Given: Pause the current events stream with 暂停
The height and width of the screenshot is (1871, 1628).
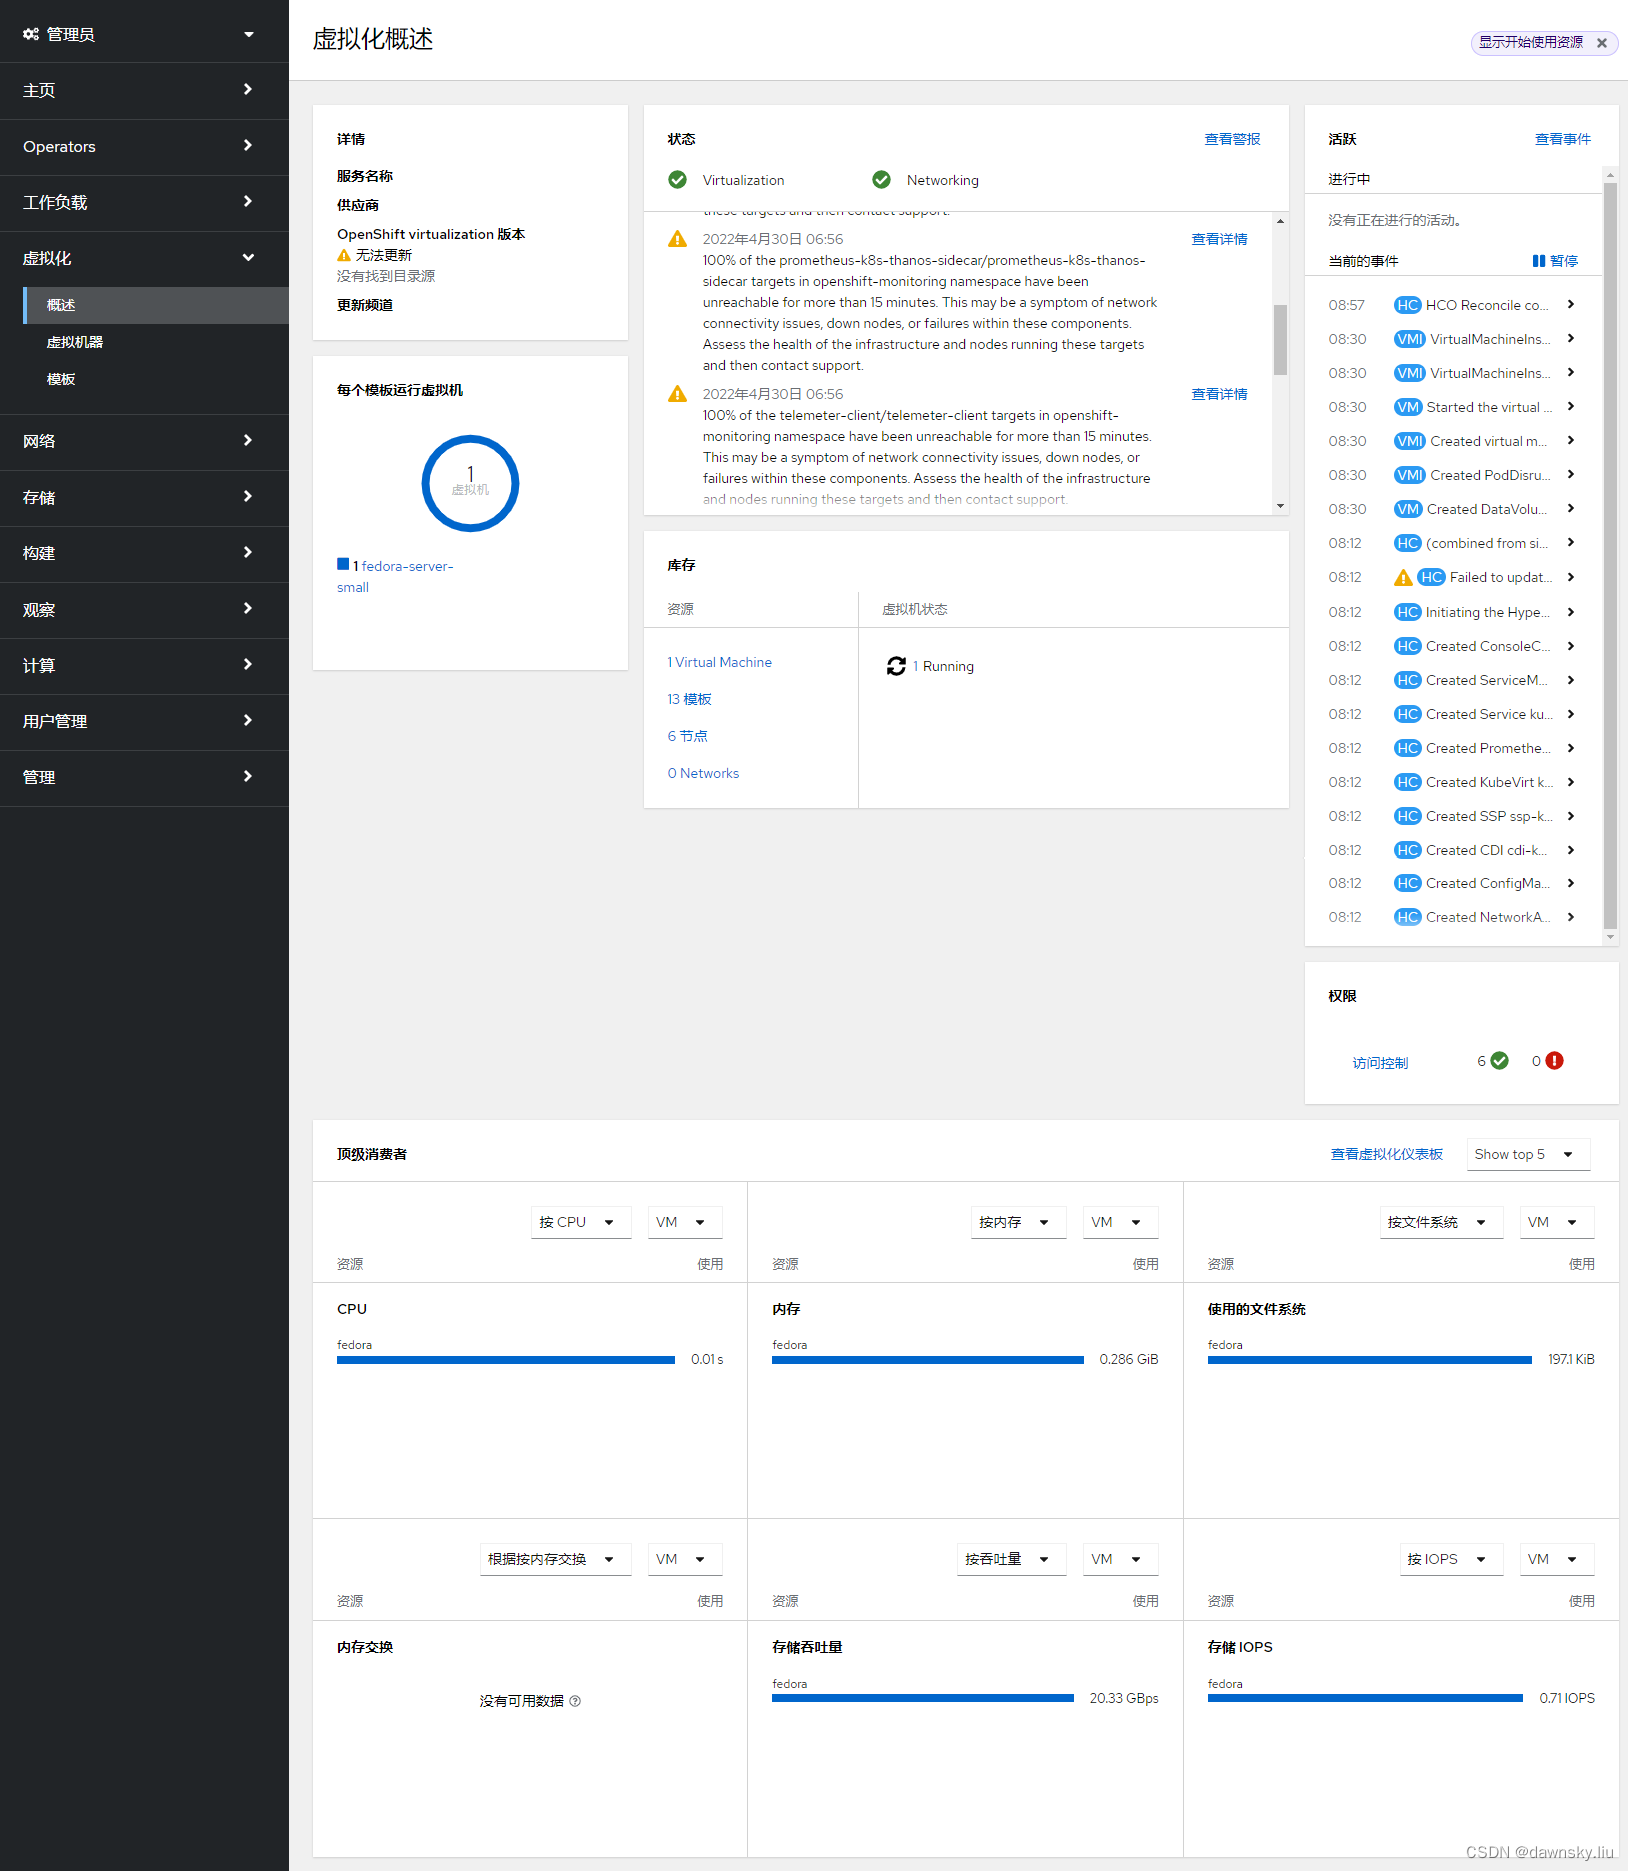Looking at the screenshot, I should tap(1555, 261).
